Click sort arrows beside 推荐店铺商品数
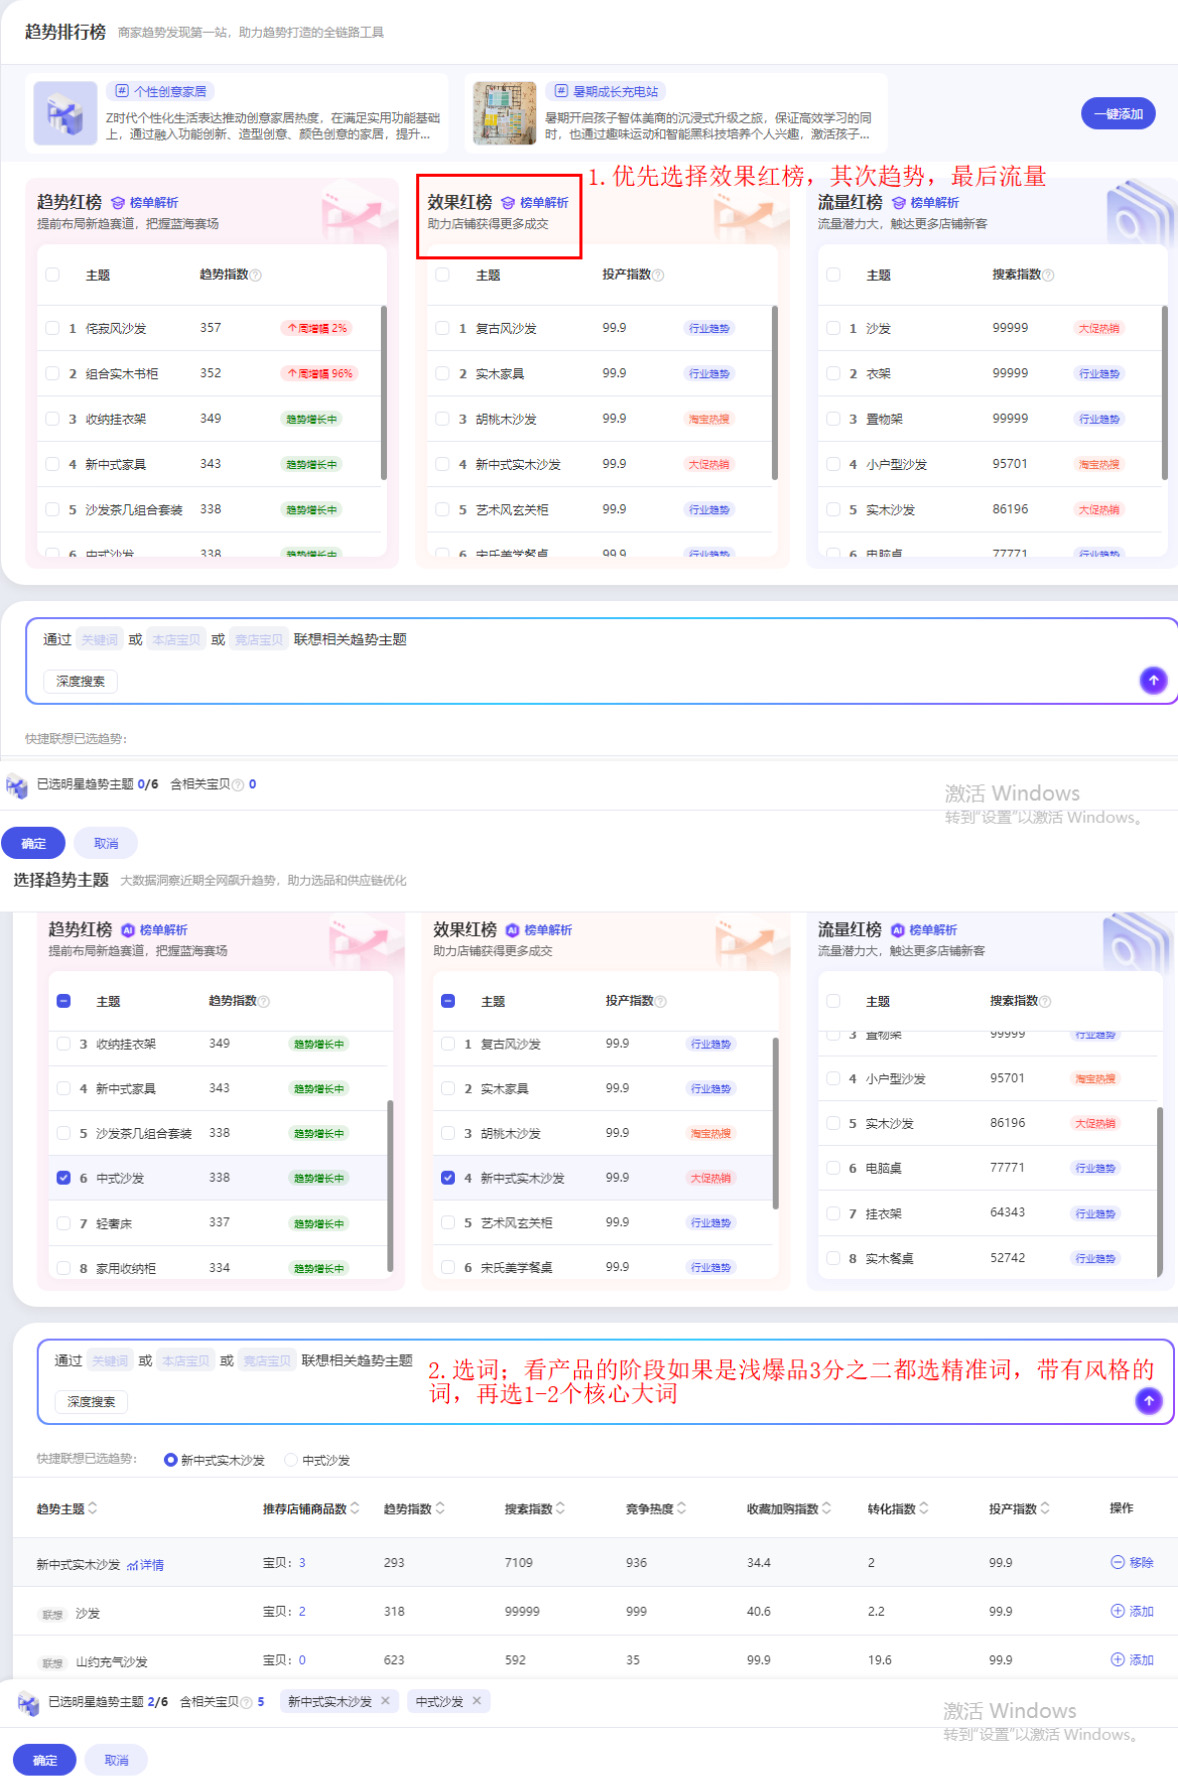This screenshot has height=1776, width=1178. click(355, 1508)
